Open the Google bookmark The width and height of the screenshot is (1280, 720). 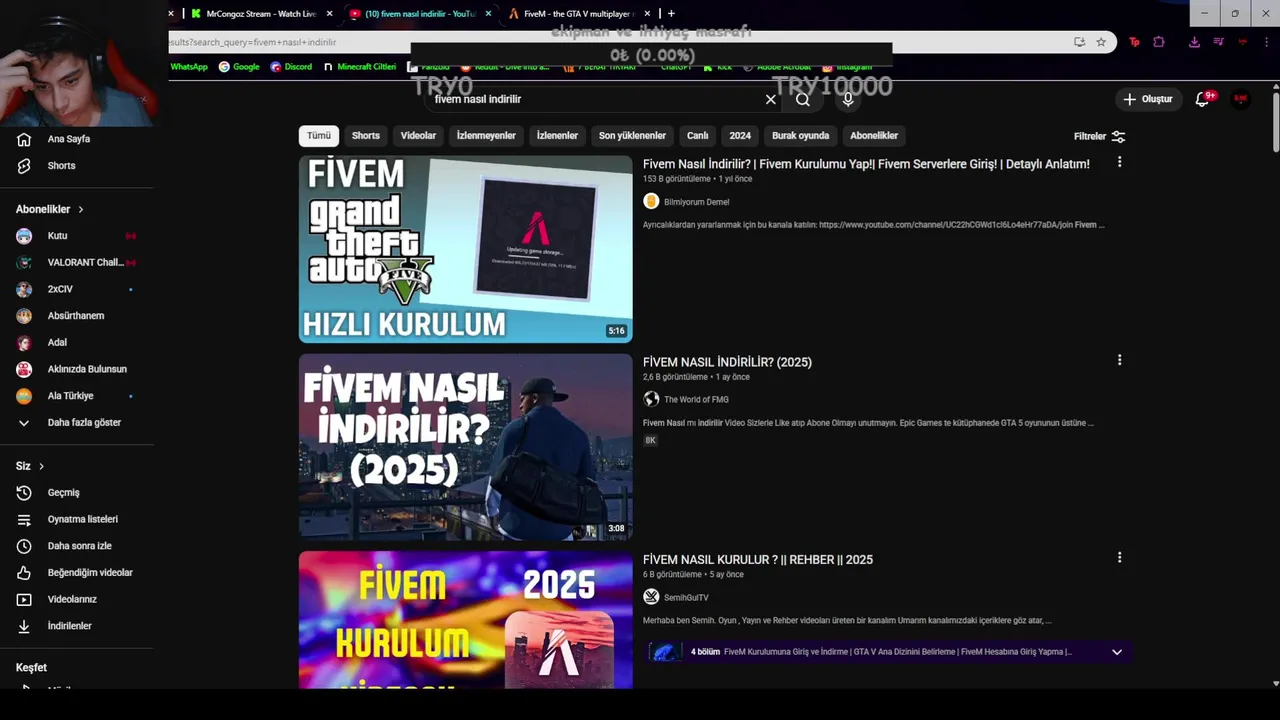[x=240, y=67]
